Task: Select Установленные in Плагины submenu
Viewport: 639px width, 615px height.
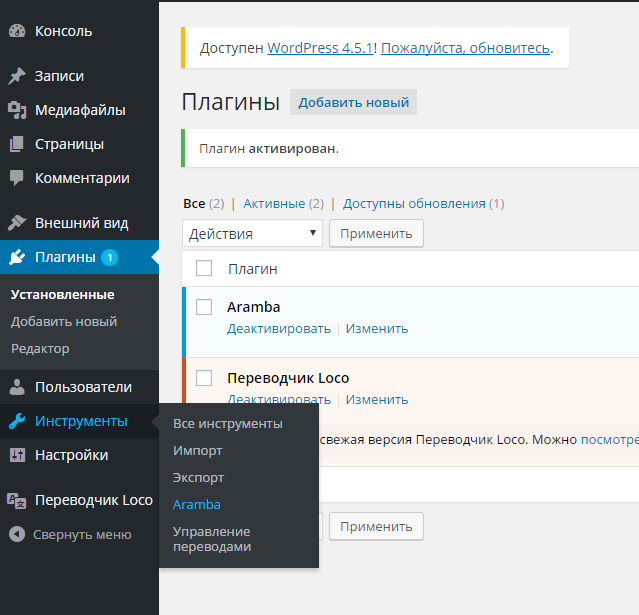Action: click(62, 295)
